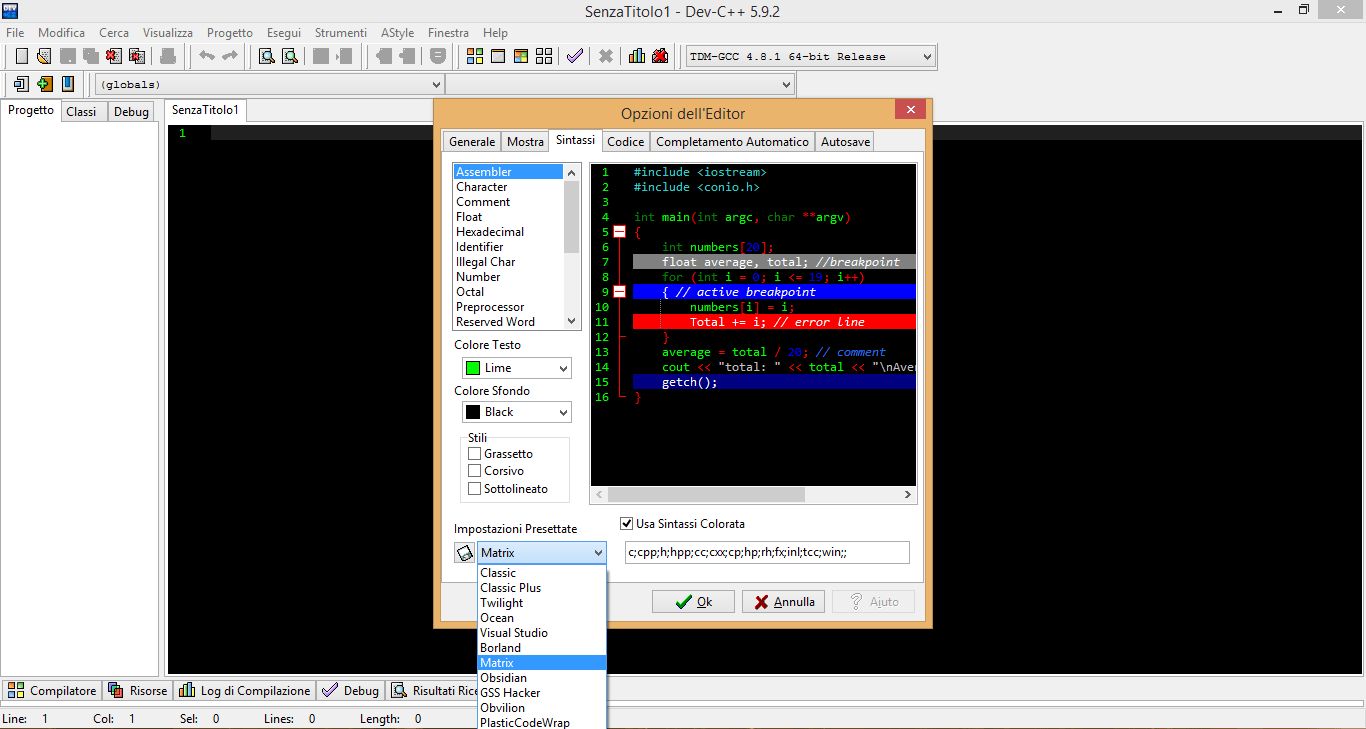This screenshot has height=729, width=1366.
Task: Rebuild all using the four-outlined-squares toolbar icon
Action: [544, 56]
